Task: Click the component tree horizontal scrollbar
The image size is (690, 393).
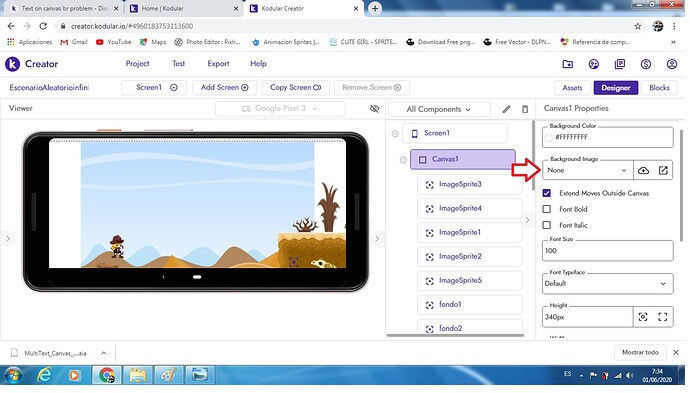Action: pyautogui.click(x=455, y=336)
